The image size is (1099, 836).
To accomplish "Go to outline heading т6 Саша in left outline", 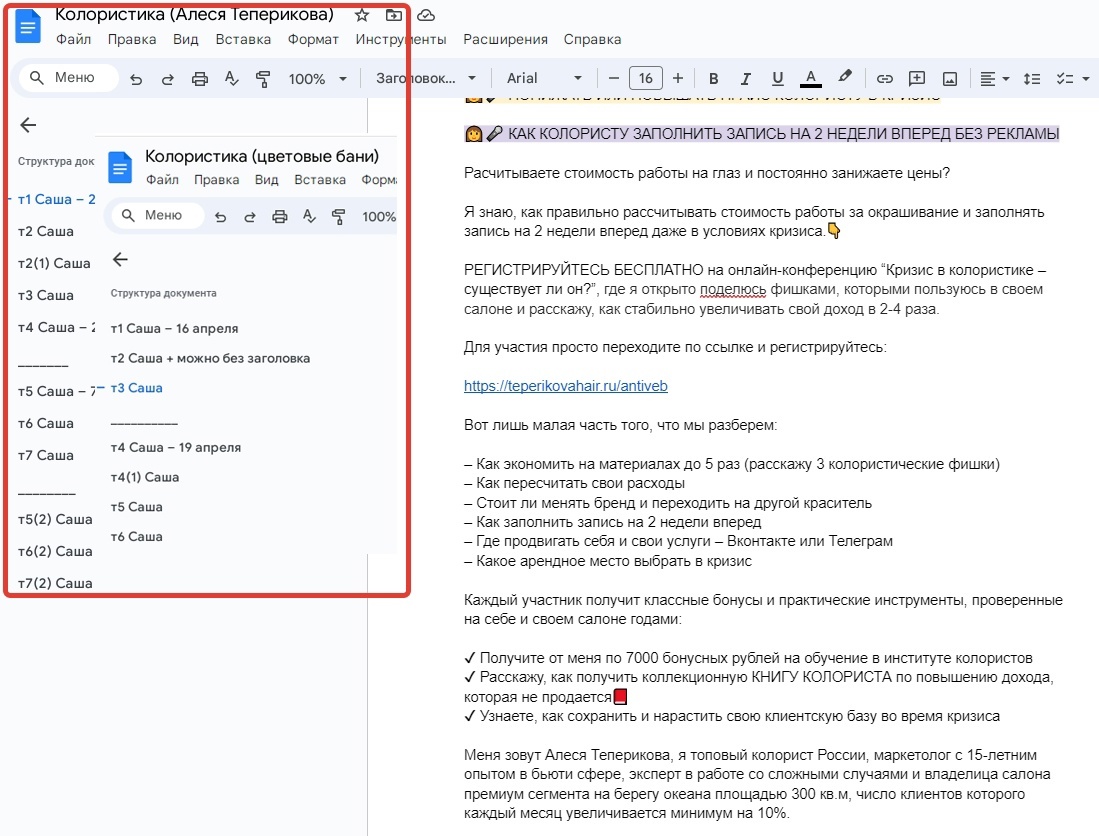I will click(x=46, y=423).
